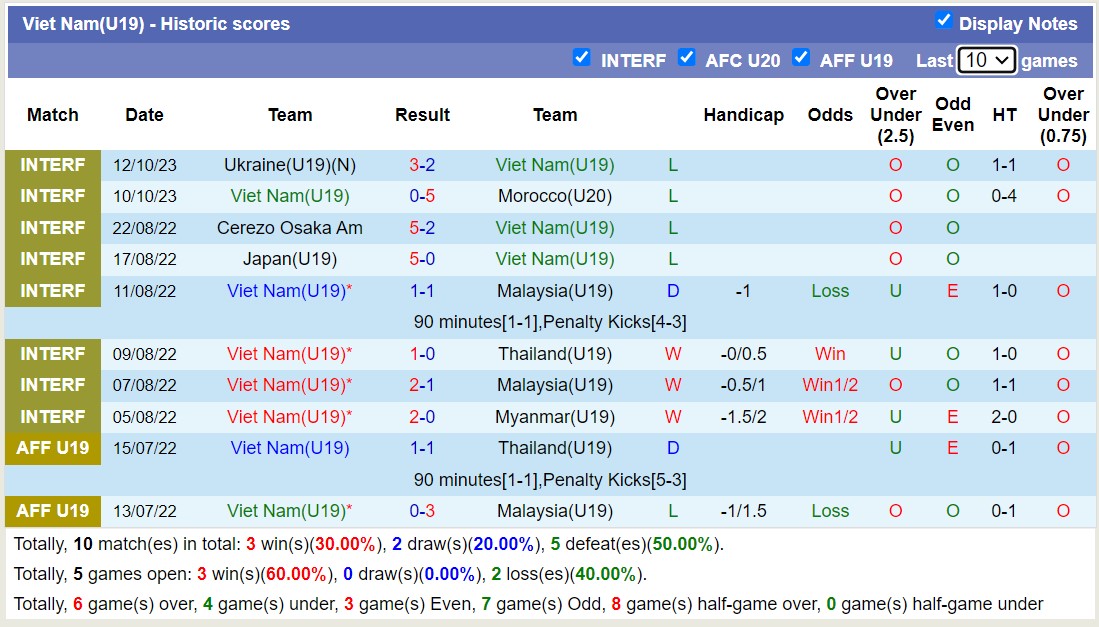Disable the AFF U19 filter checkbox

tap(801, 59)
